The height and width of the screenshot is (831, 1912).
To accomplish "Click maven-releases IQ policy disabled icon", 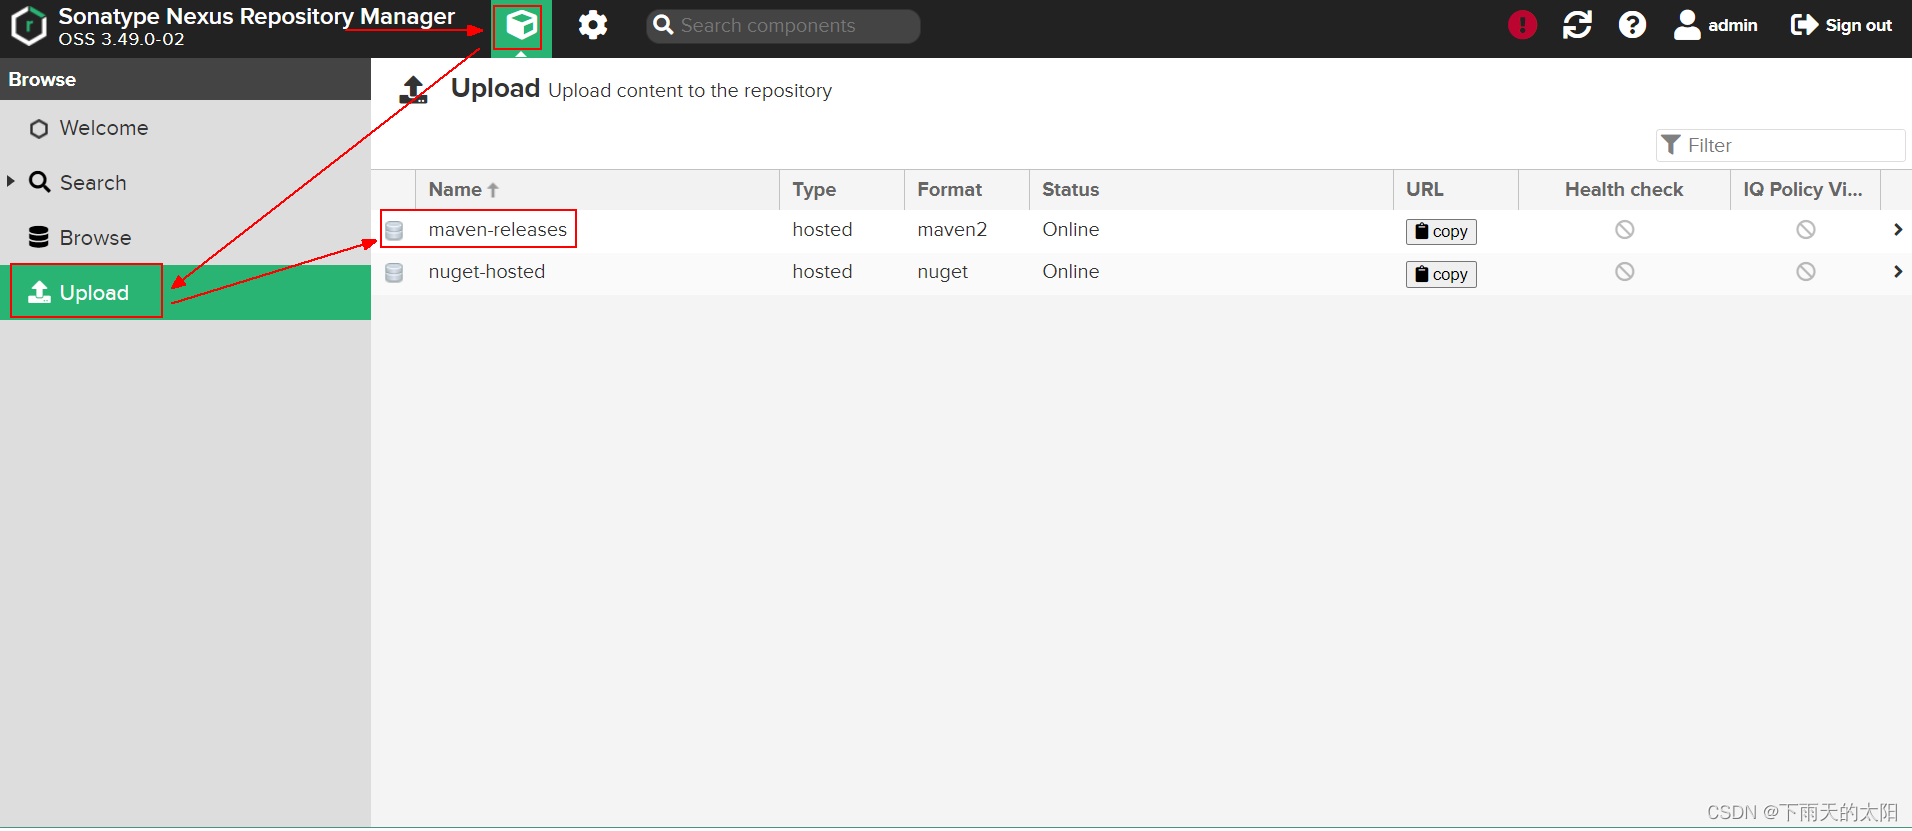I will (1806, 230).
